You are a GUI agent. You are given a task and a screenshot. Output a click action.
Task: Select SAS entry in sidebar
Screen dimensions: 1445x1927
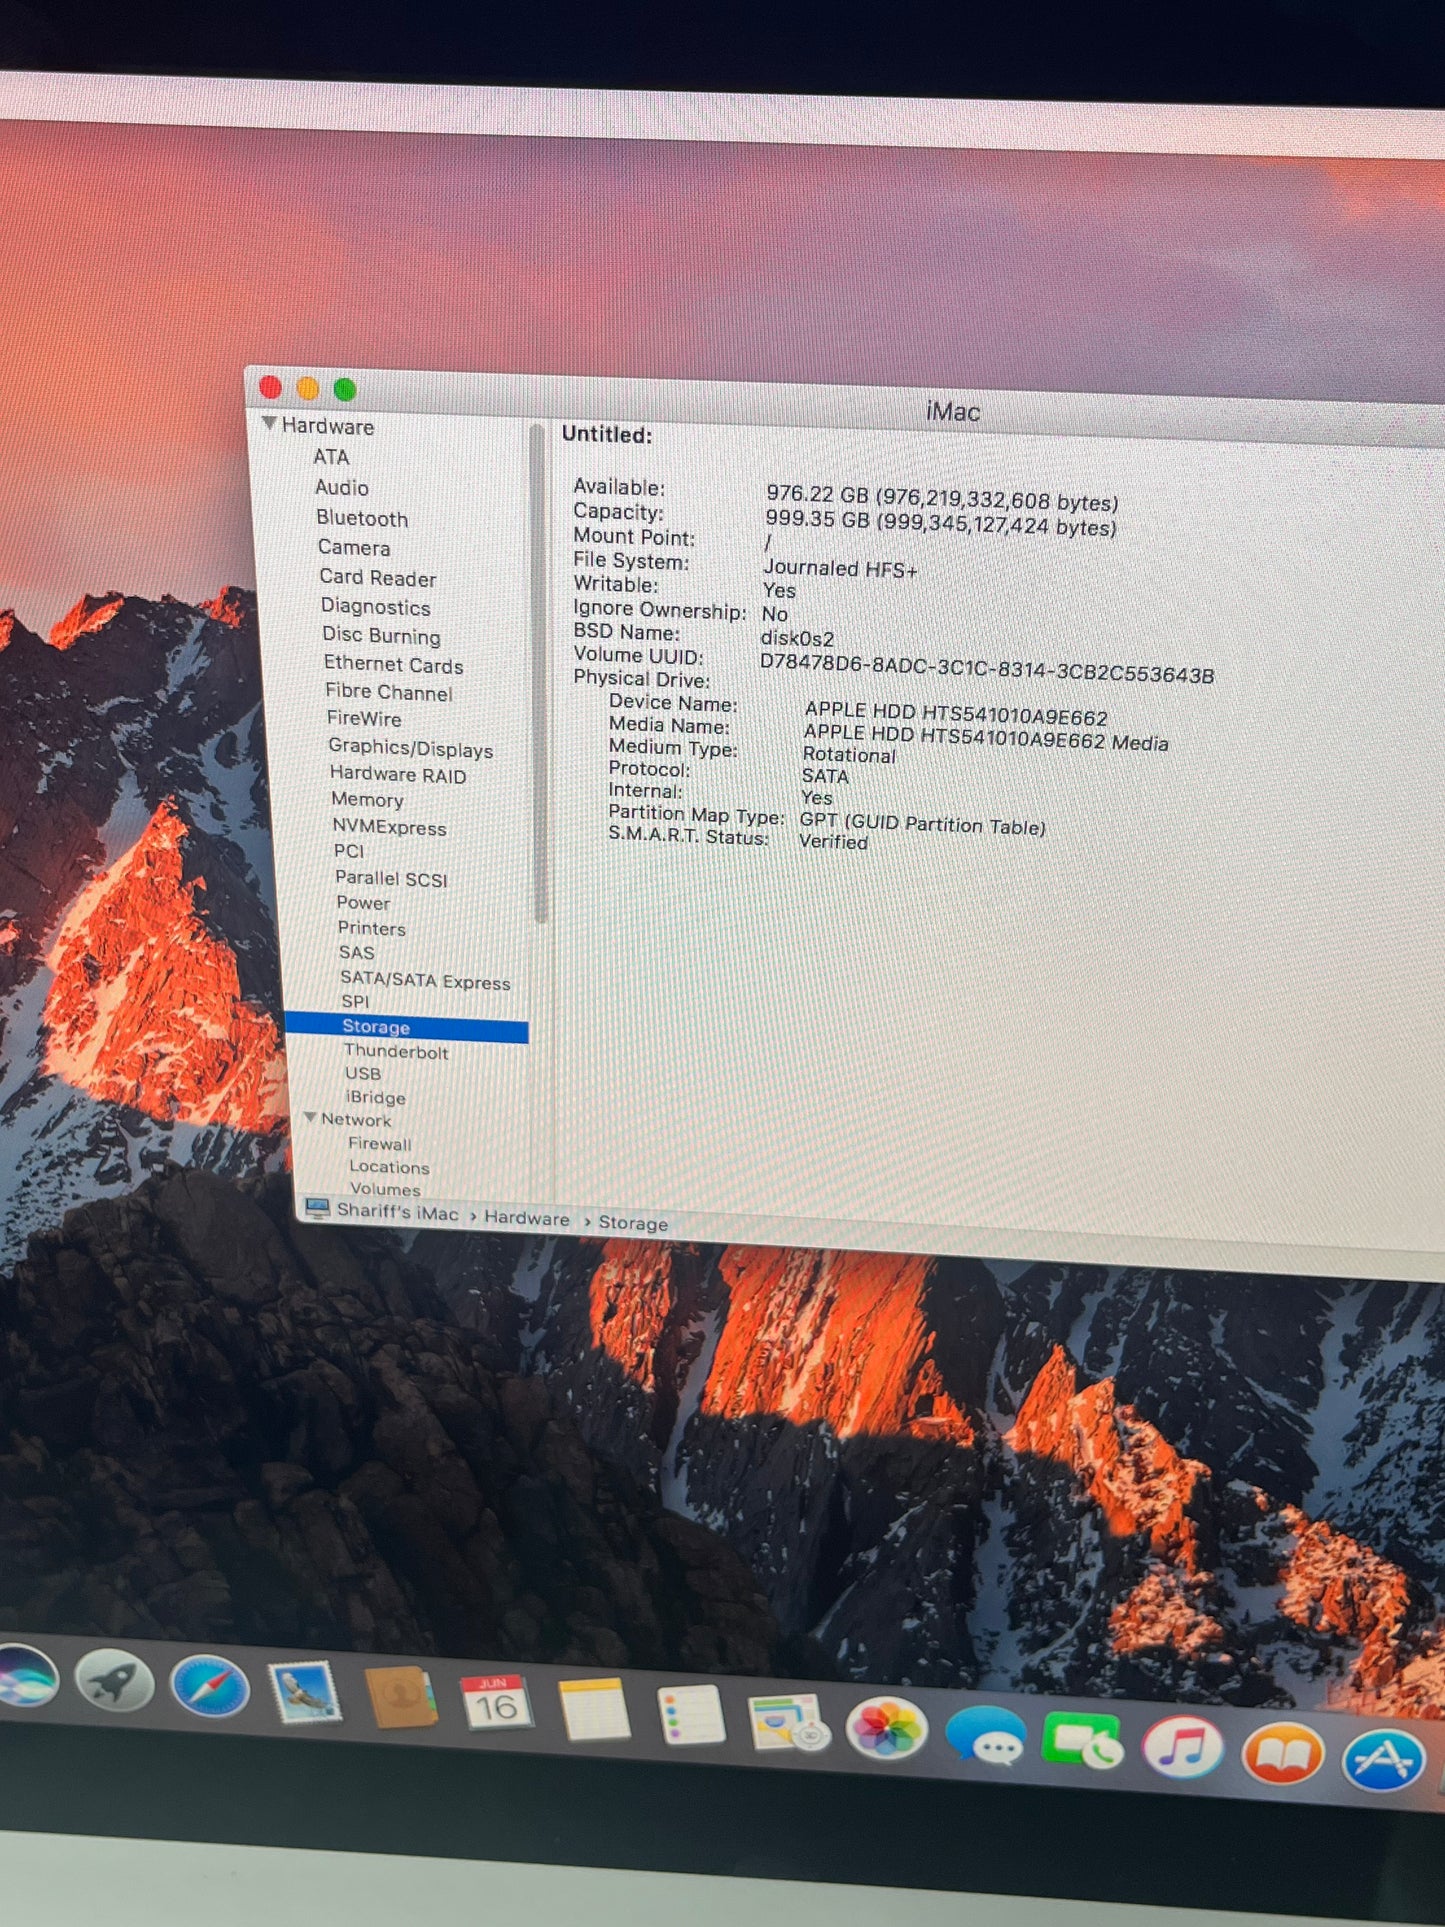click(357, 952)
